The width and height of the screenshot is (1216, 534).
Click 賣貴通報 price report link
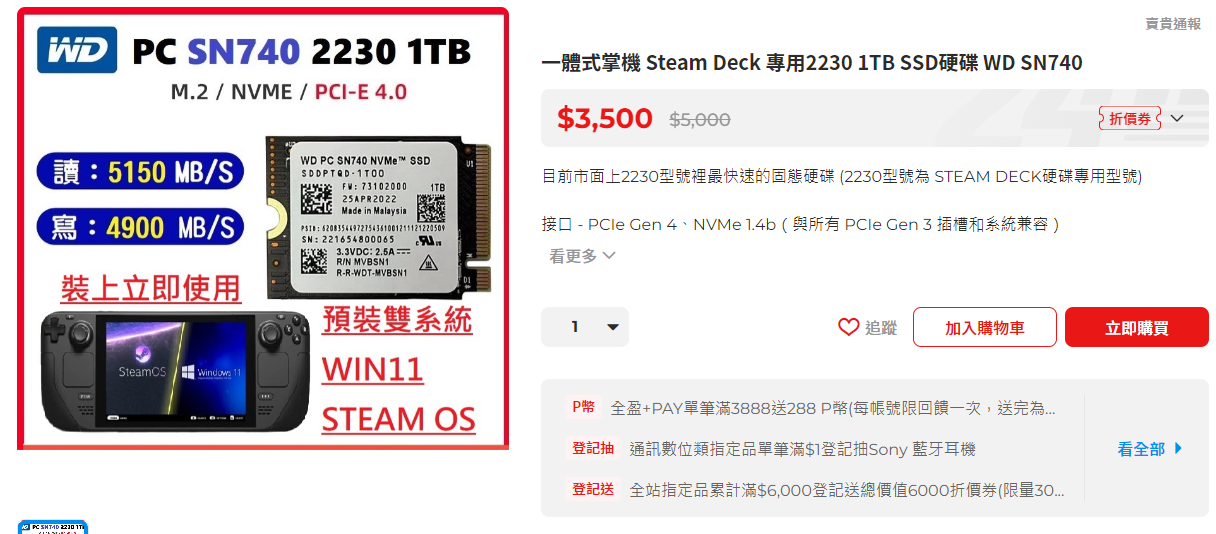[x=1173, y=24]
